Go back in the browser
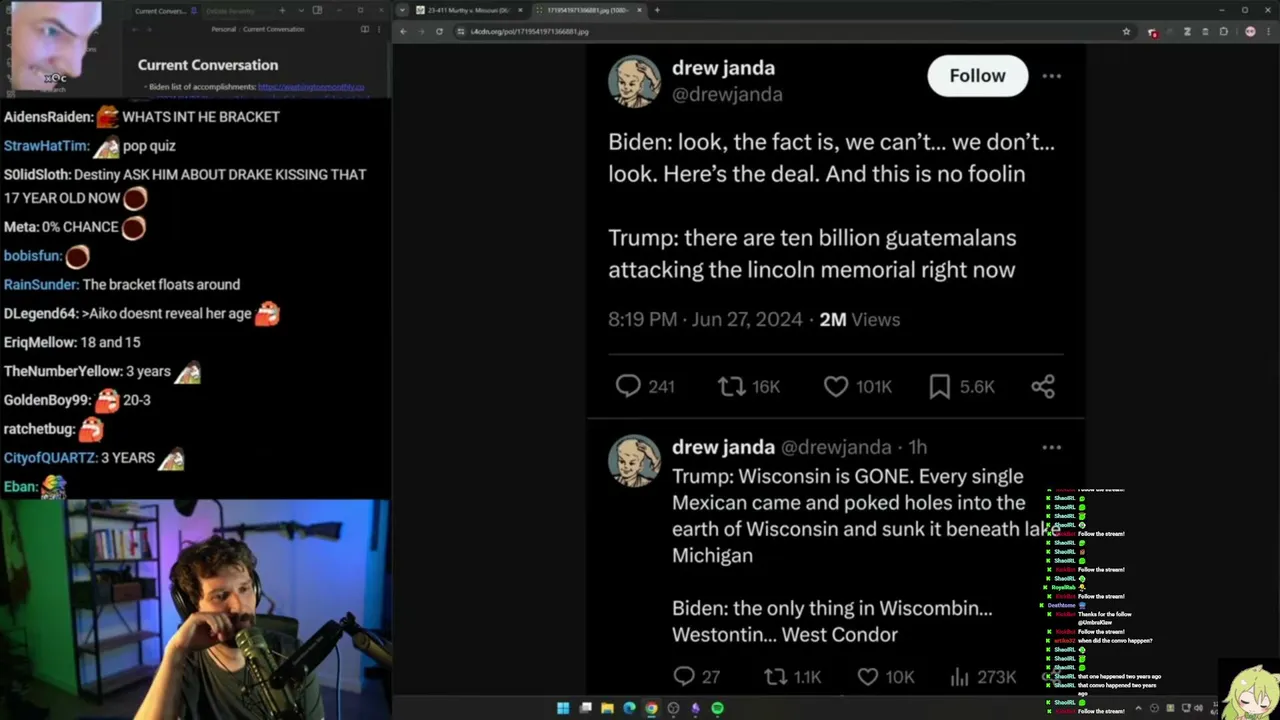 [x=403, y=31]
